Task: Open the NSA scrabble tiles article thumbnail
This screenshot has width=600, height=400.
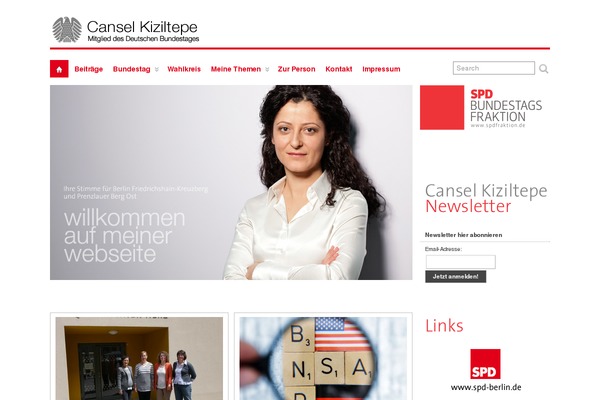Action: [x=323, y=358]
